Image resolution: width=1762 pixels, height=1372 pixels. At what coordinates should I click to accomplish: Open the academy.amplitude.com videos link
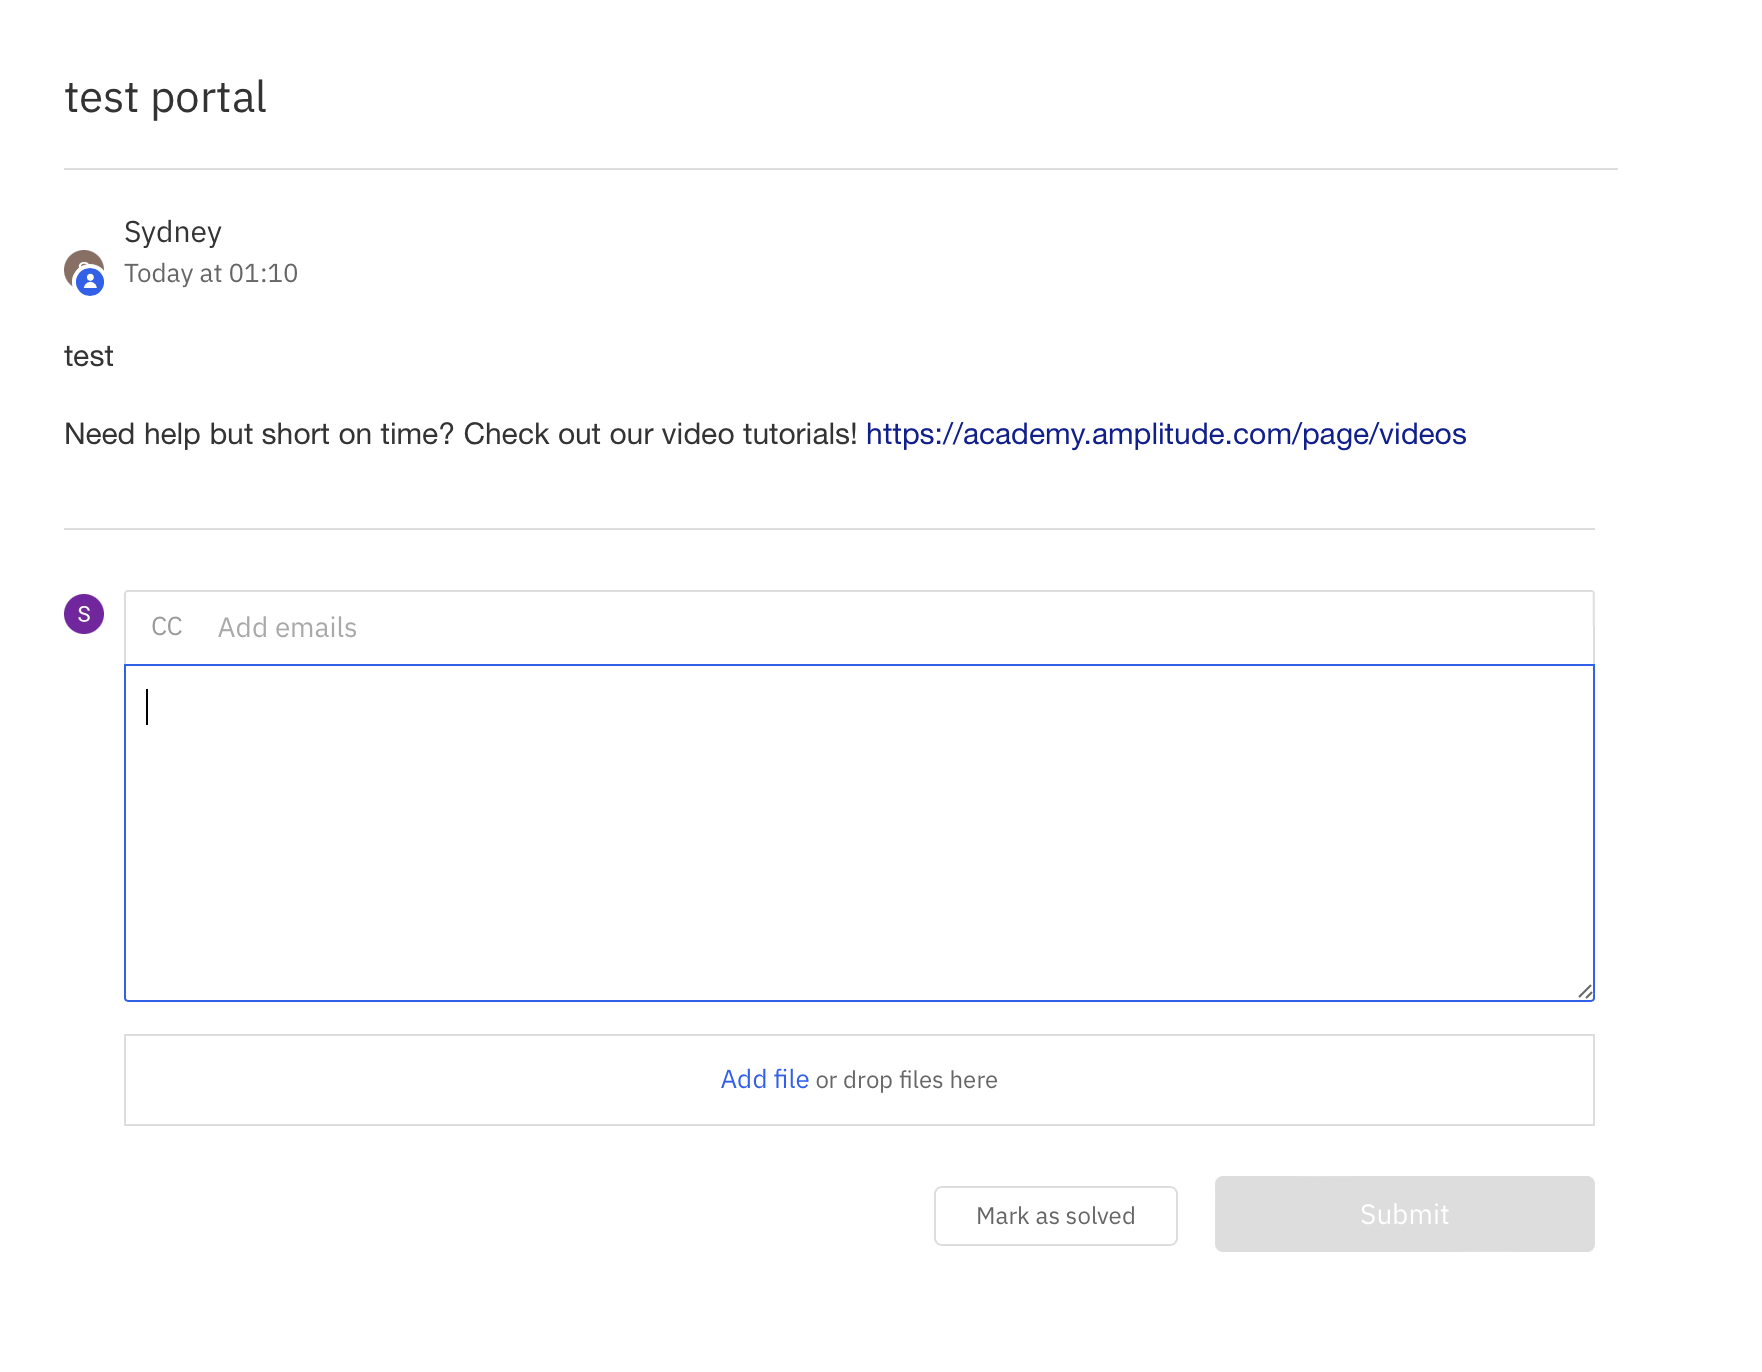[1165, 434]
